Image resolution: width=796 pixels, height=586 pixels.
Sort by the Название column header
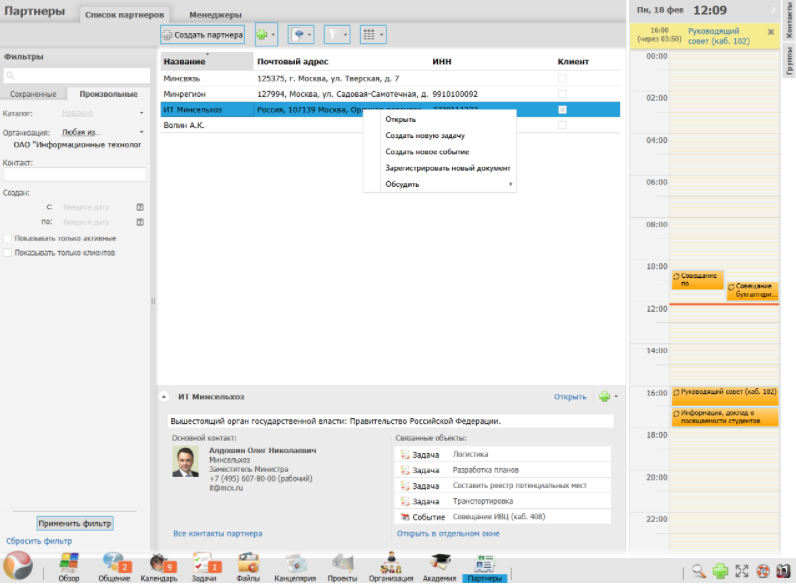pyautogui.click(x=207, y=61)
